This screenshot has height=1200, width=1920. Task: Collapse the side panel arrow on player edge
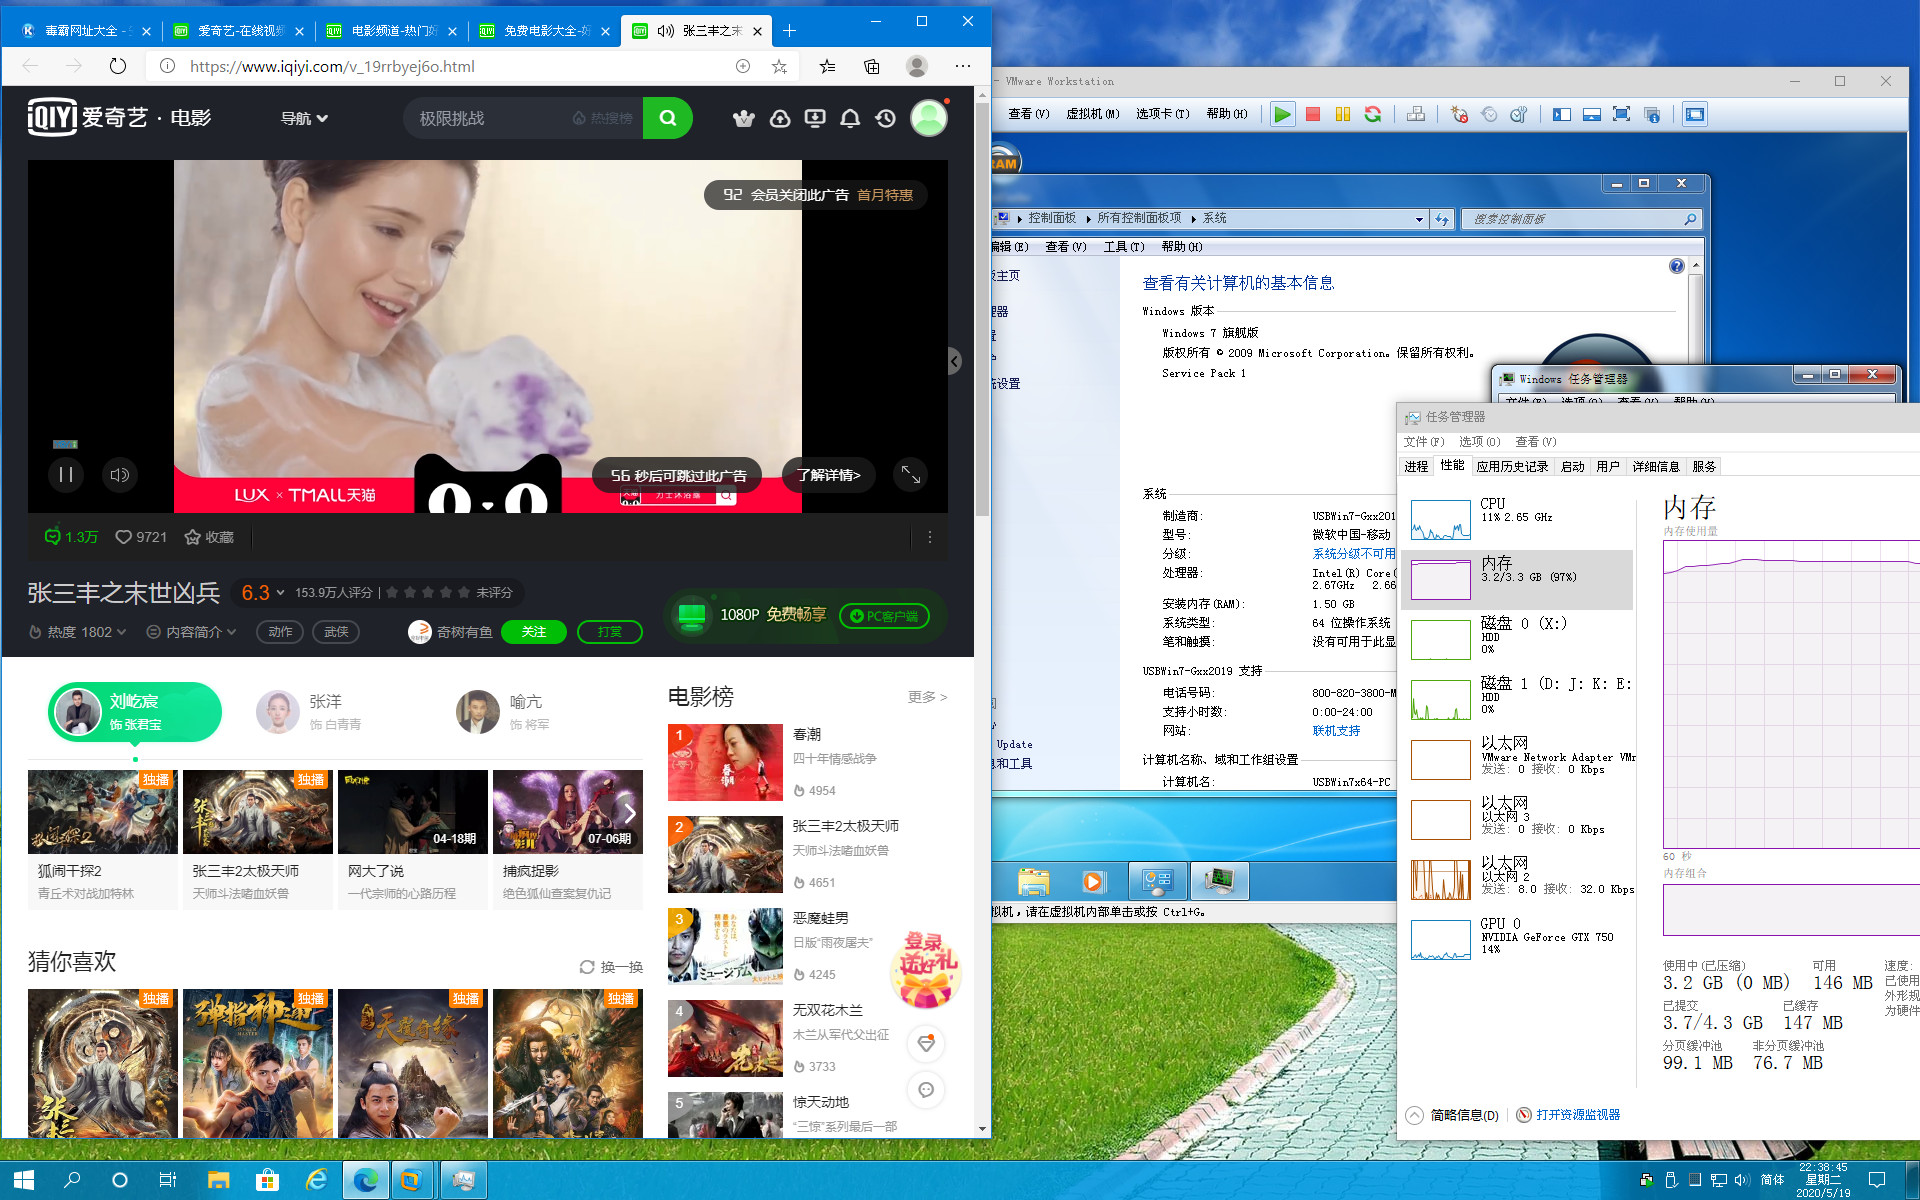tap(954, 361)
